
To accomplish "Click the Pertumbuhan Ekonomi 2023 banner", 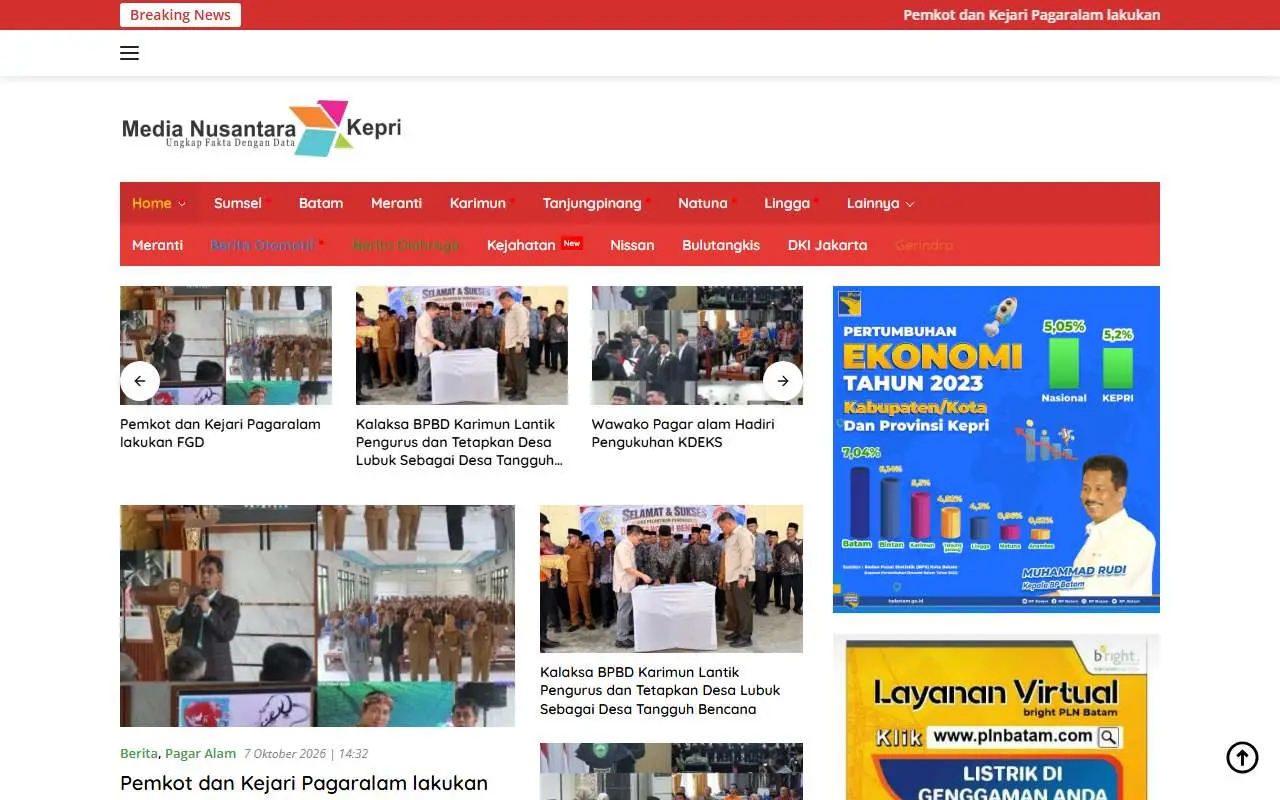I will point(996,449).
